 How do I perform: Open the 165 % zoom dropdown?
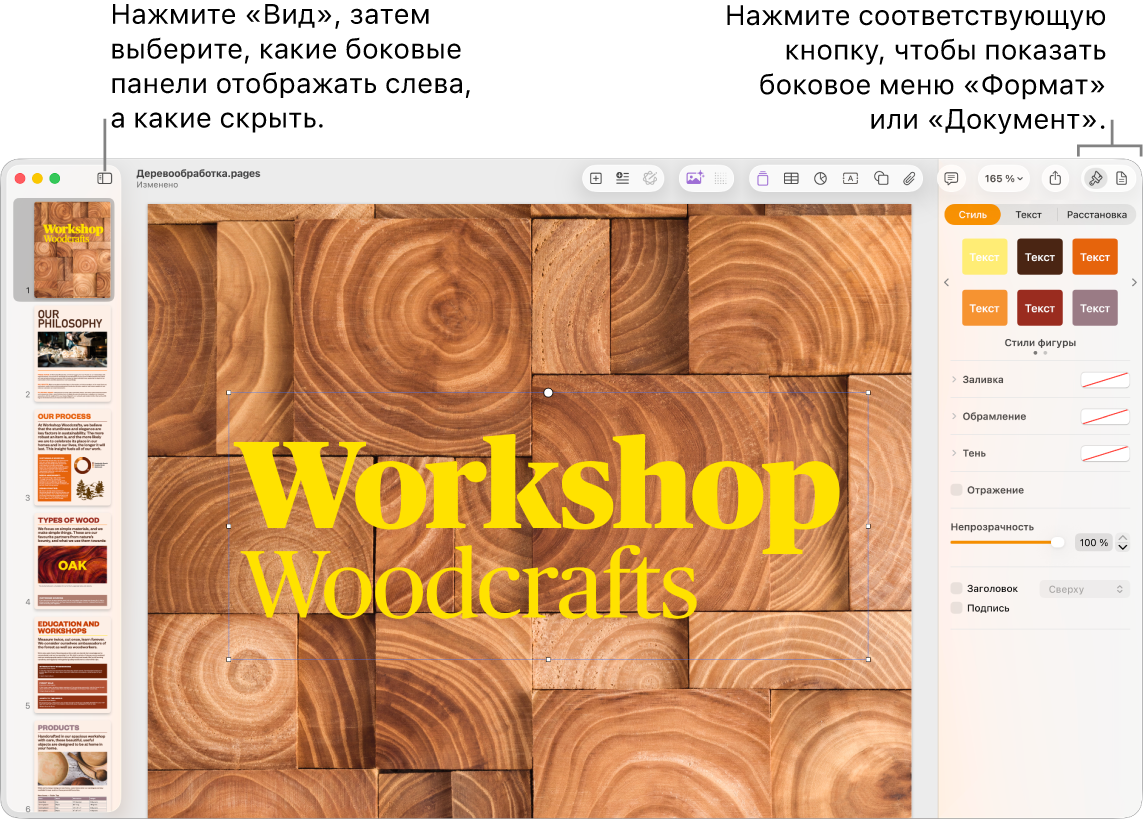click(x=1004, y=179)
